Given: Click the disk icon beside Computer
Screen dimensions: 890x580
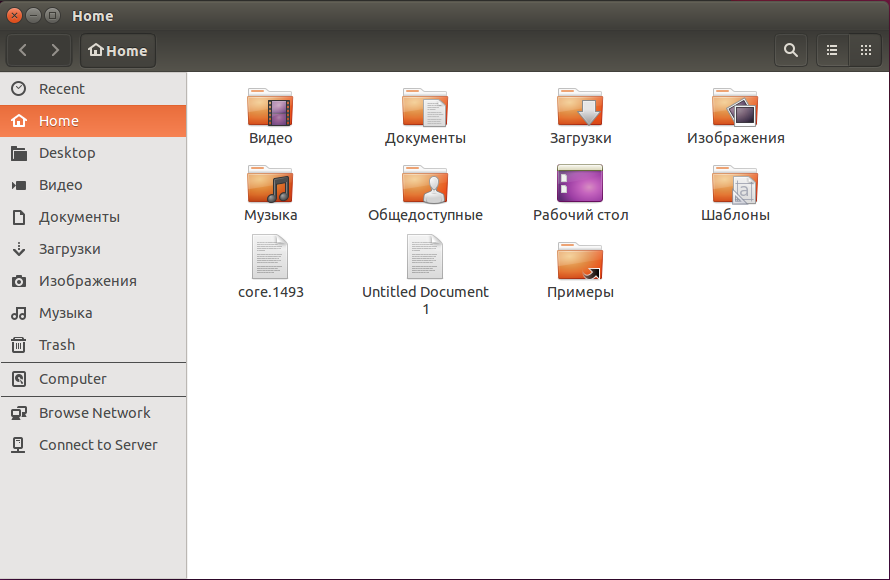Looking at the screenshot, I should 19,379.
